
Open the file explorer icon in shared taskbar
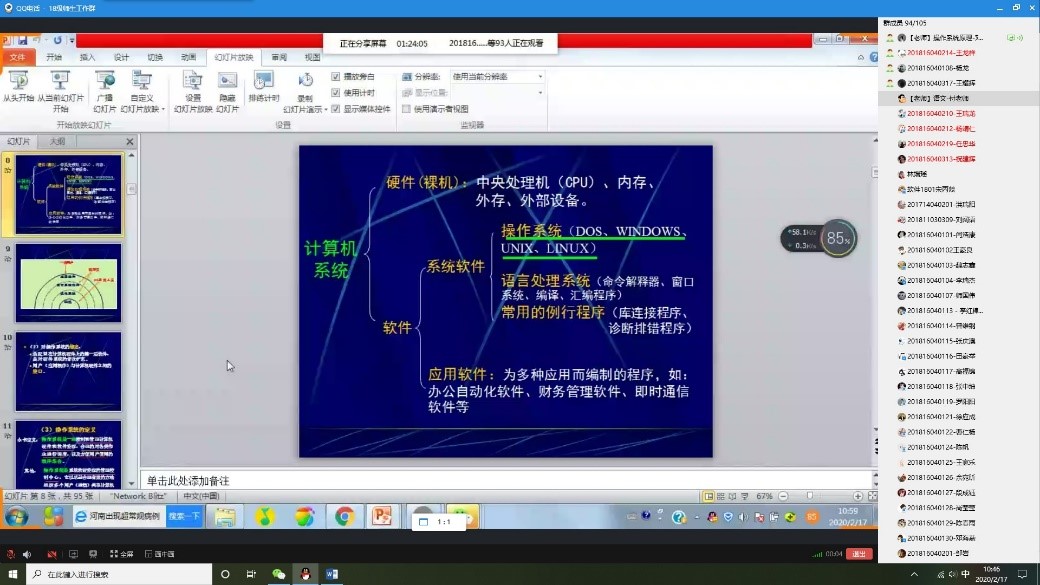(225, 516)
